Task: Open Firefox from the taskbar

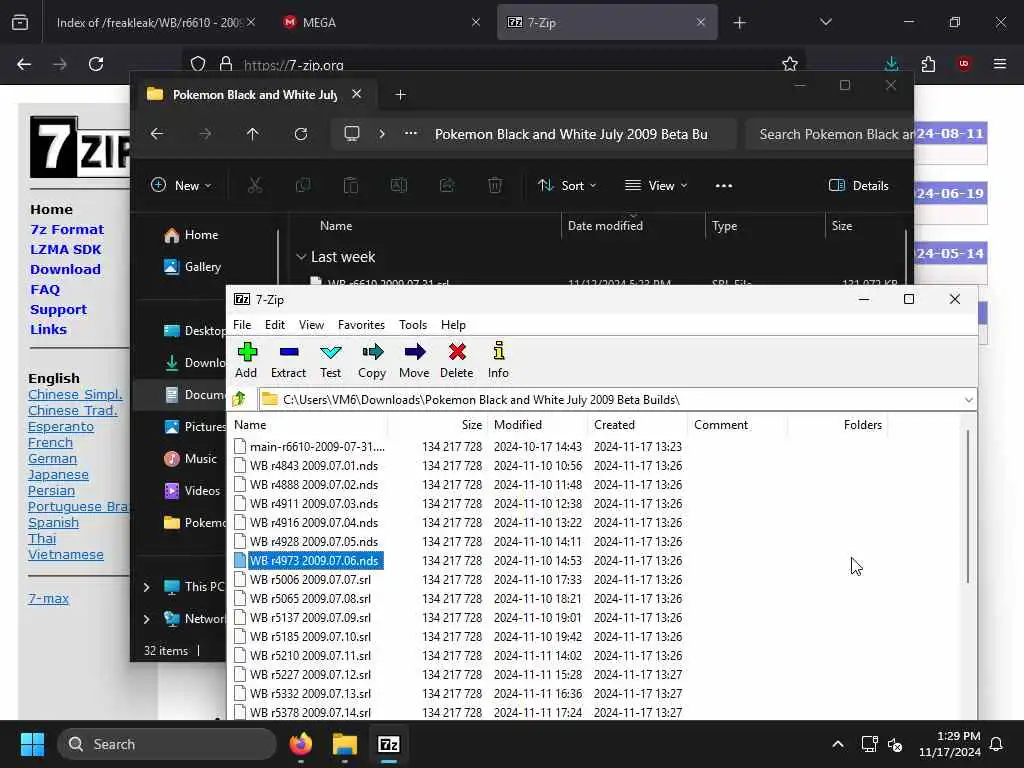Action: pos(301,744)
